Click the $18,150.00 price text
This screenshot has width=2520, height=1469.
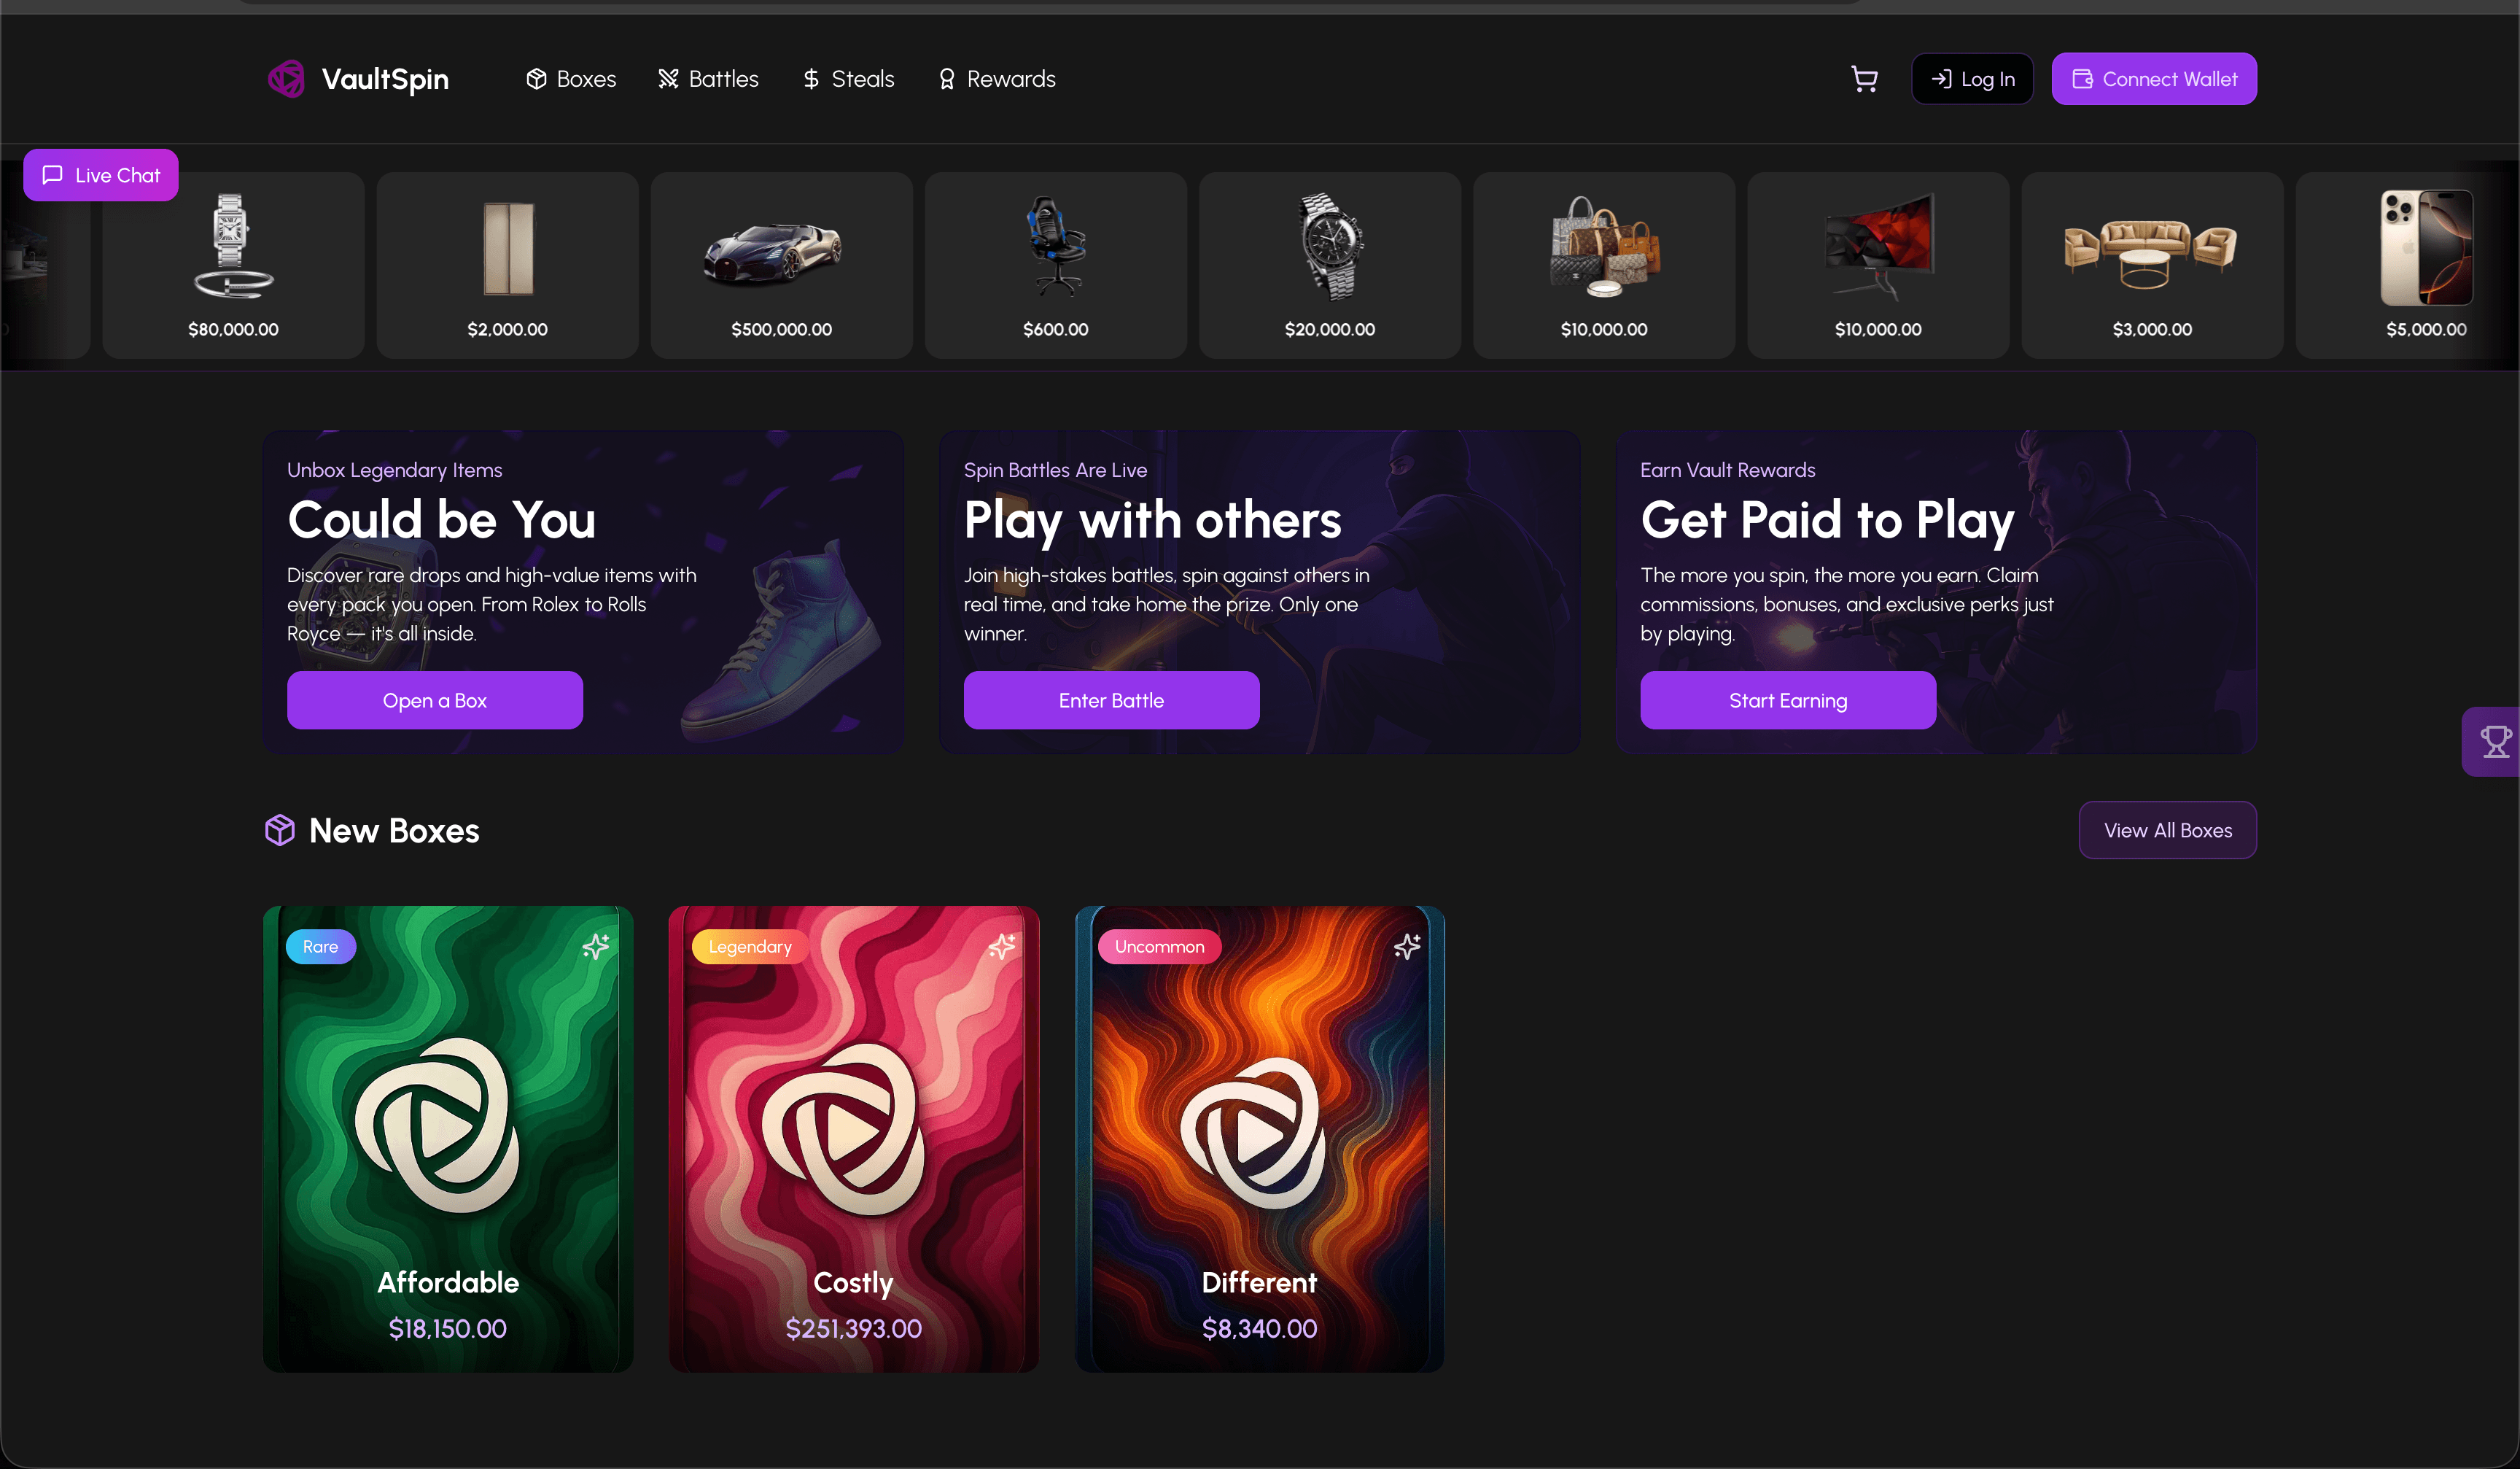point(447,1328)
